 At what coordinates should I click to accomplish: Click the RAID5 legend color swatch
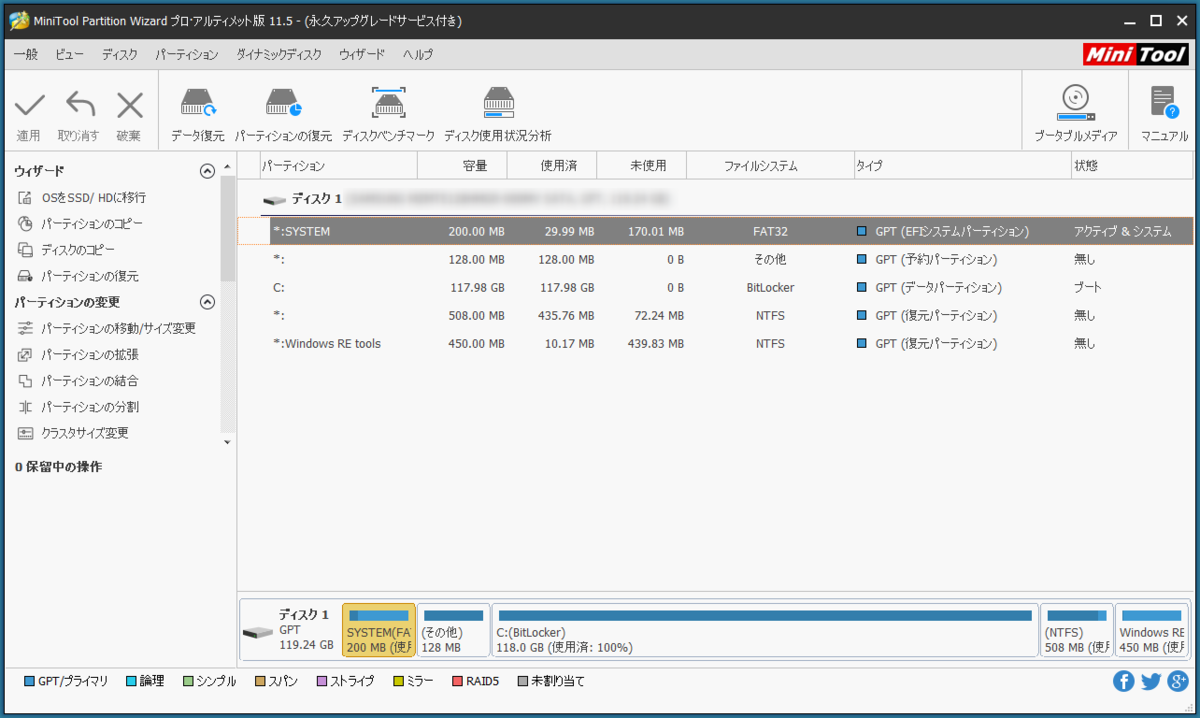[458, 681]
